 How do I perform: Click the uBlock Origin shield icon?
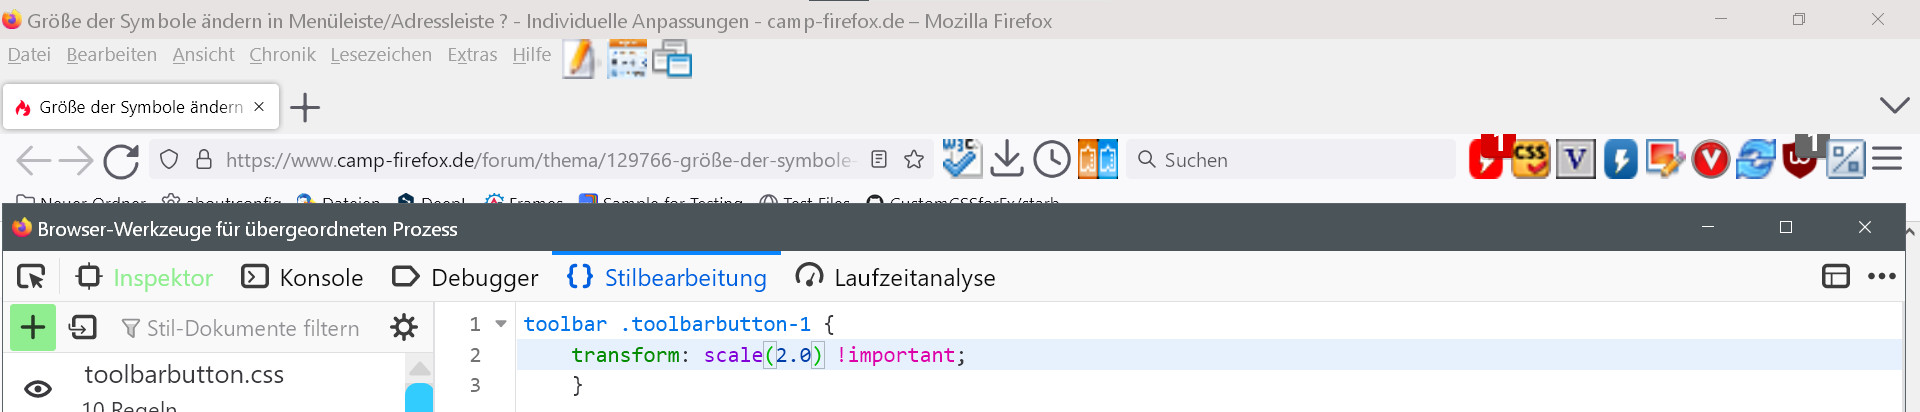[x=1800, y=159]
